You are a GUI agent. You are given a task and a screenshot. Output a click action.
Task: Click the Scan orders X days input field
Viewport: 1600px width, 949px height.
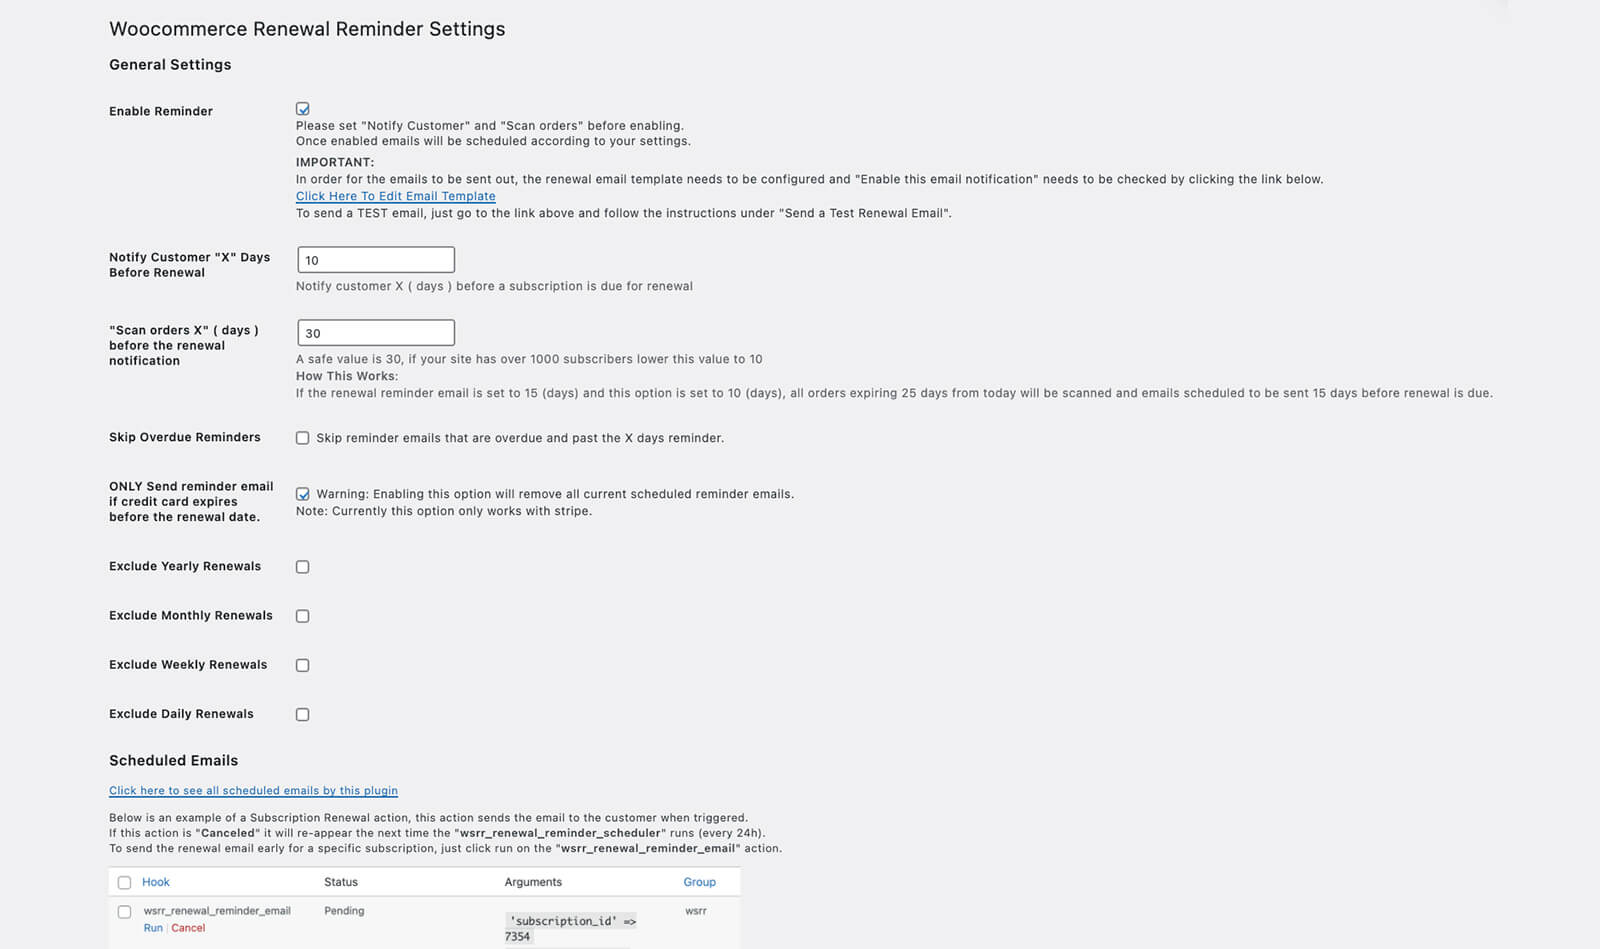pyautogui.click(x=376, y=333)
